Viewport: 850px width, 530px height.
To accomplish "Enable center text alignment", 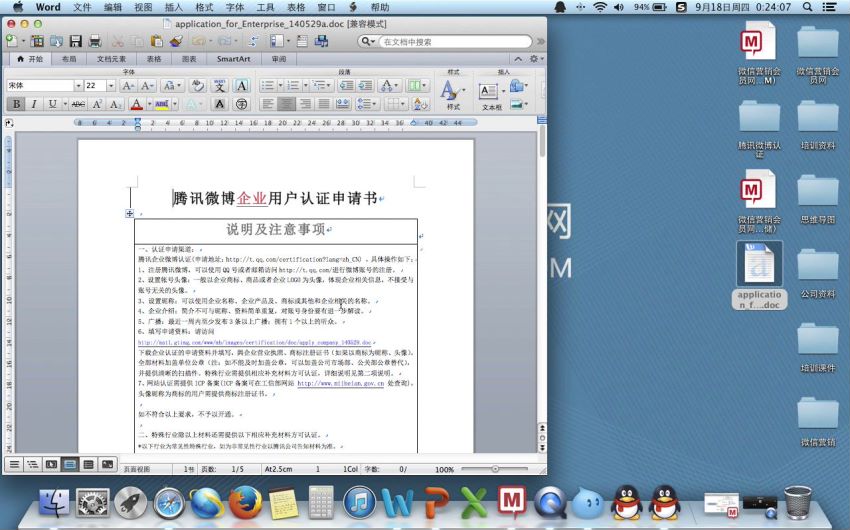I will [287, 104].
